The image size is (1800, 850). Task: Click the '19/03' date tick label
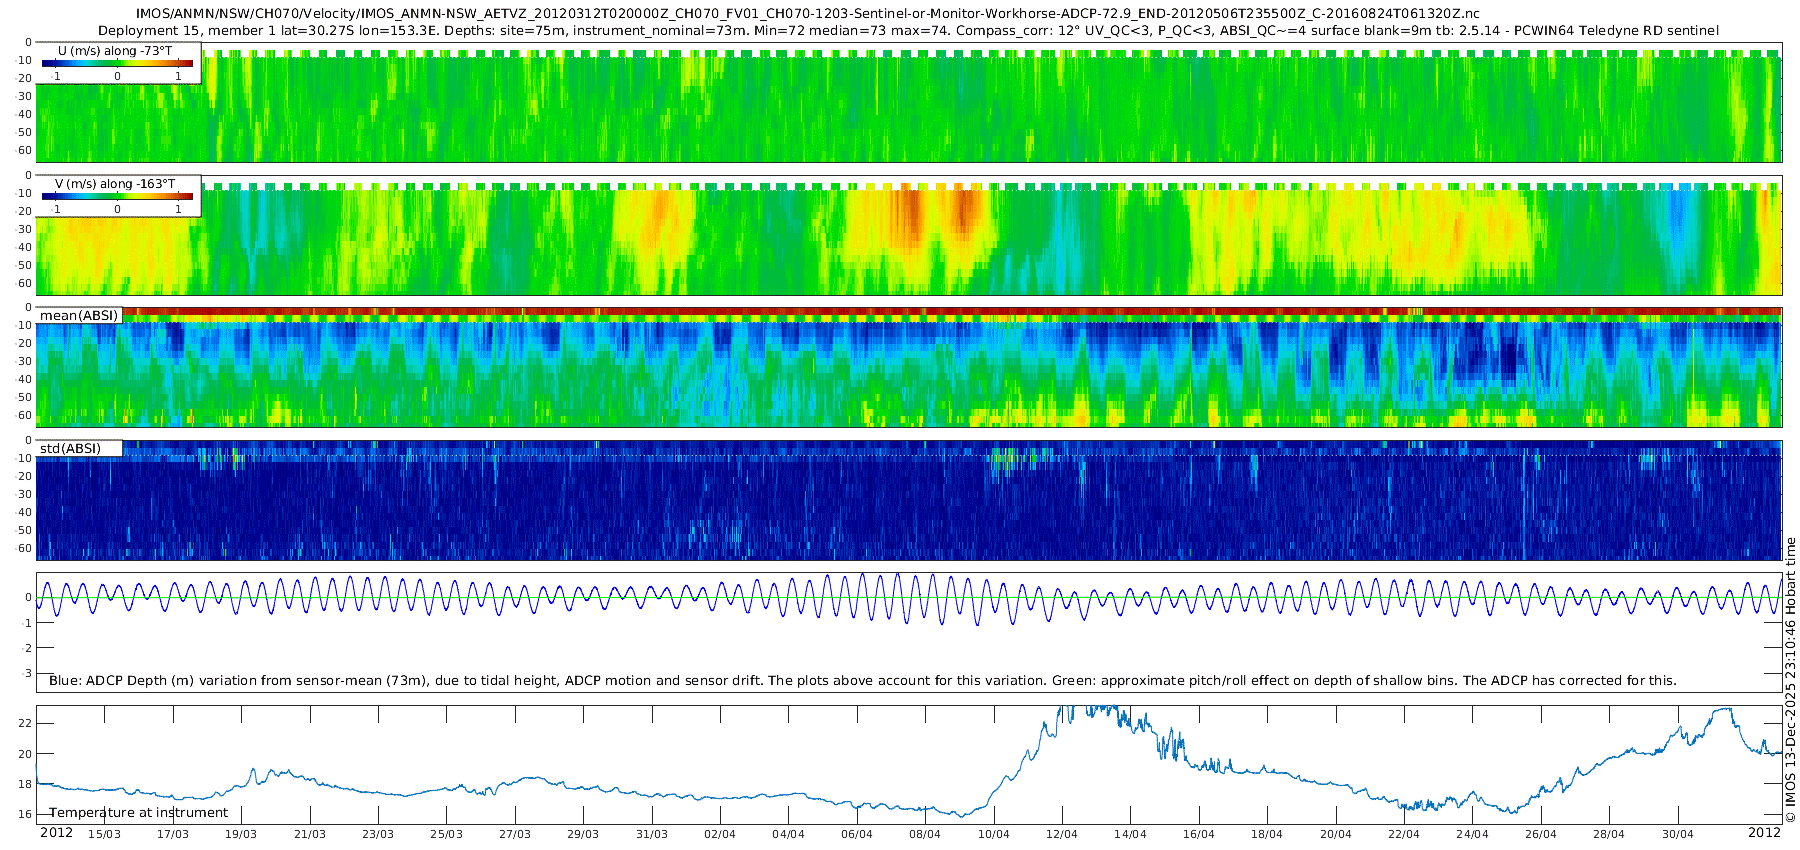click(x=241, y=834)
